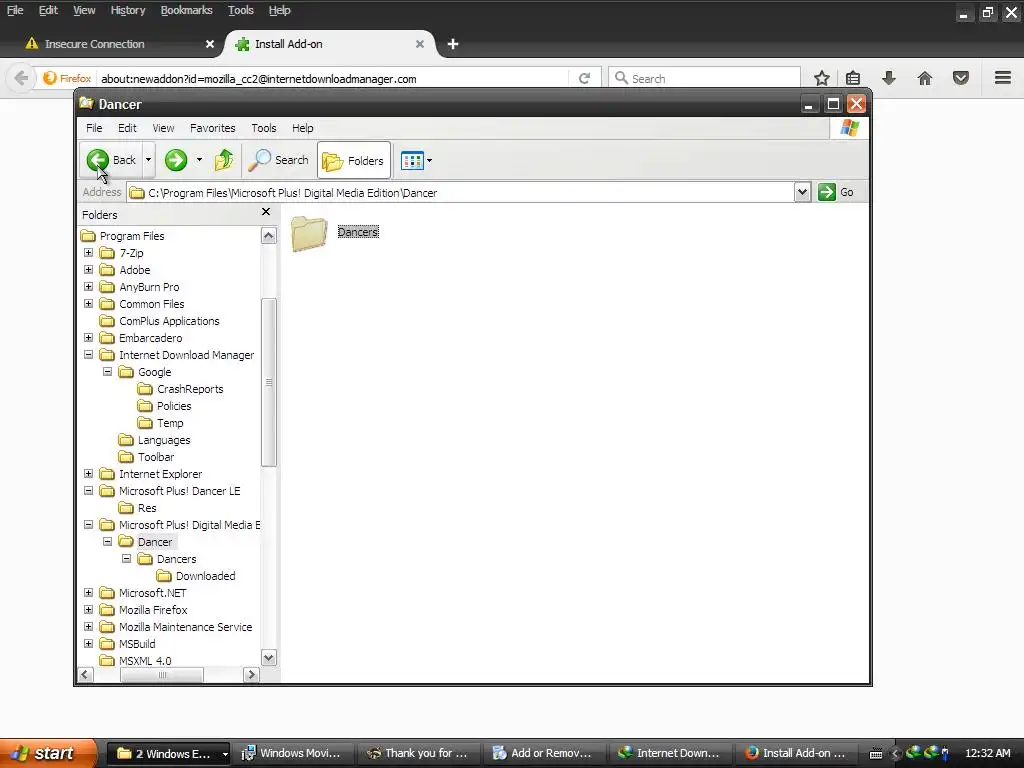
Task: Select the Dancers folder icon in file view
Action: point(309,233)
